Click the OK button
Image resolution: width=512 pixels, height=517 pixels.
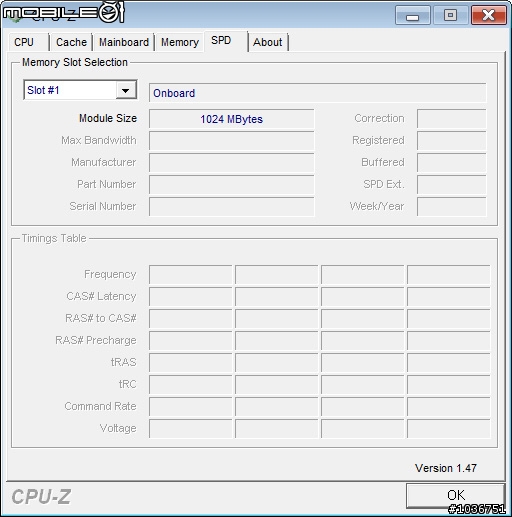pyautogui.click(x=456, y=495)
